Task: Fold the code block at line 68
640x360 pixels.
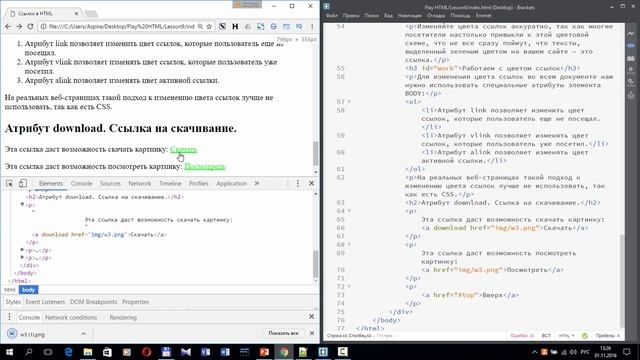Action: coord(349,244)
